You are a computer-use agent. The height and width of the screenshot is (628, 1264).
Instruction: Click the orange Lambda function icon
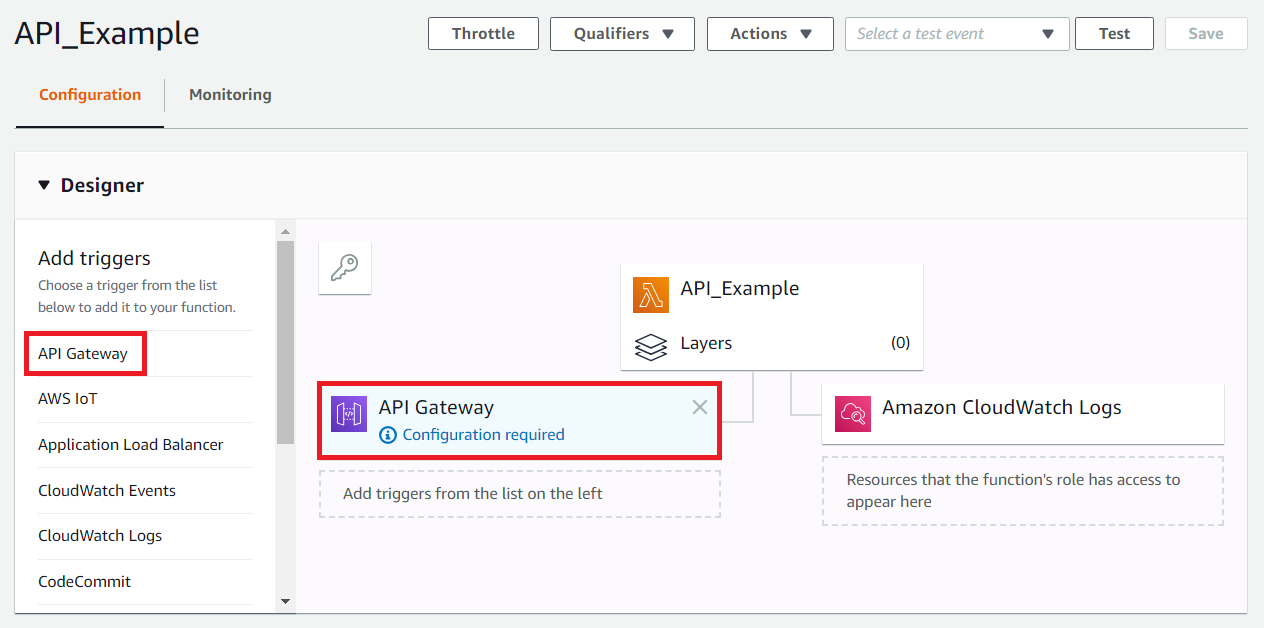[x=651, y=295]
